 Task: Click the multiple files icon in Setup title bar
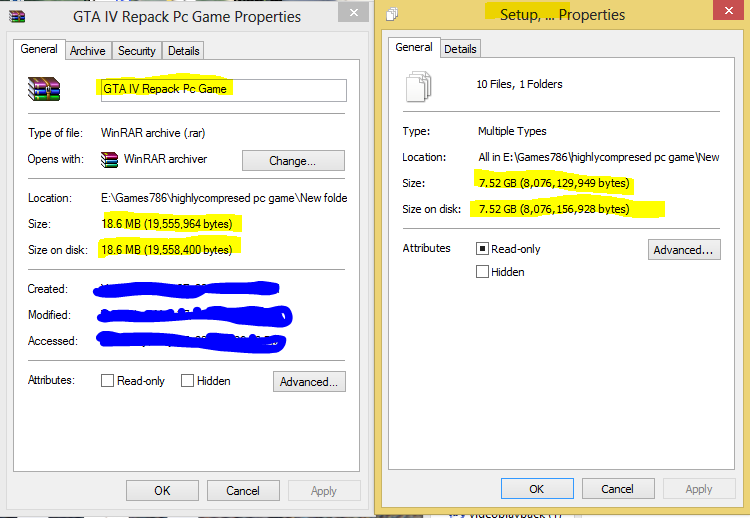point(392,14)
